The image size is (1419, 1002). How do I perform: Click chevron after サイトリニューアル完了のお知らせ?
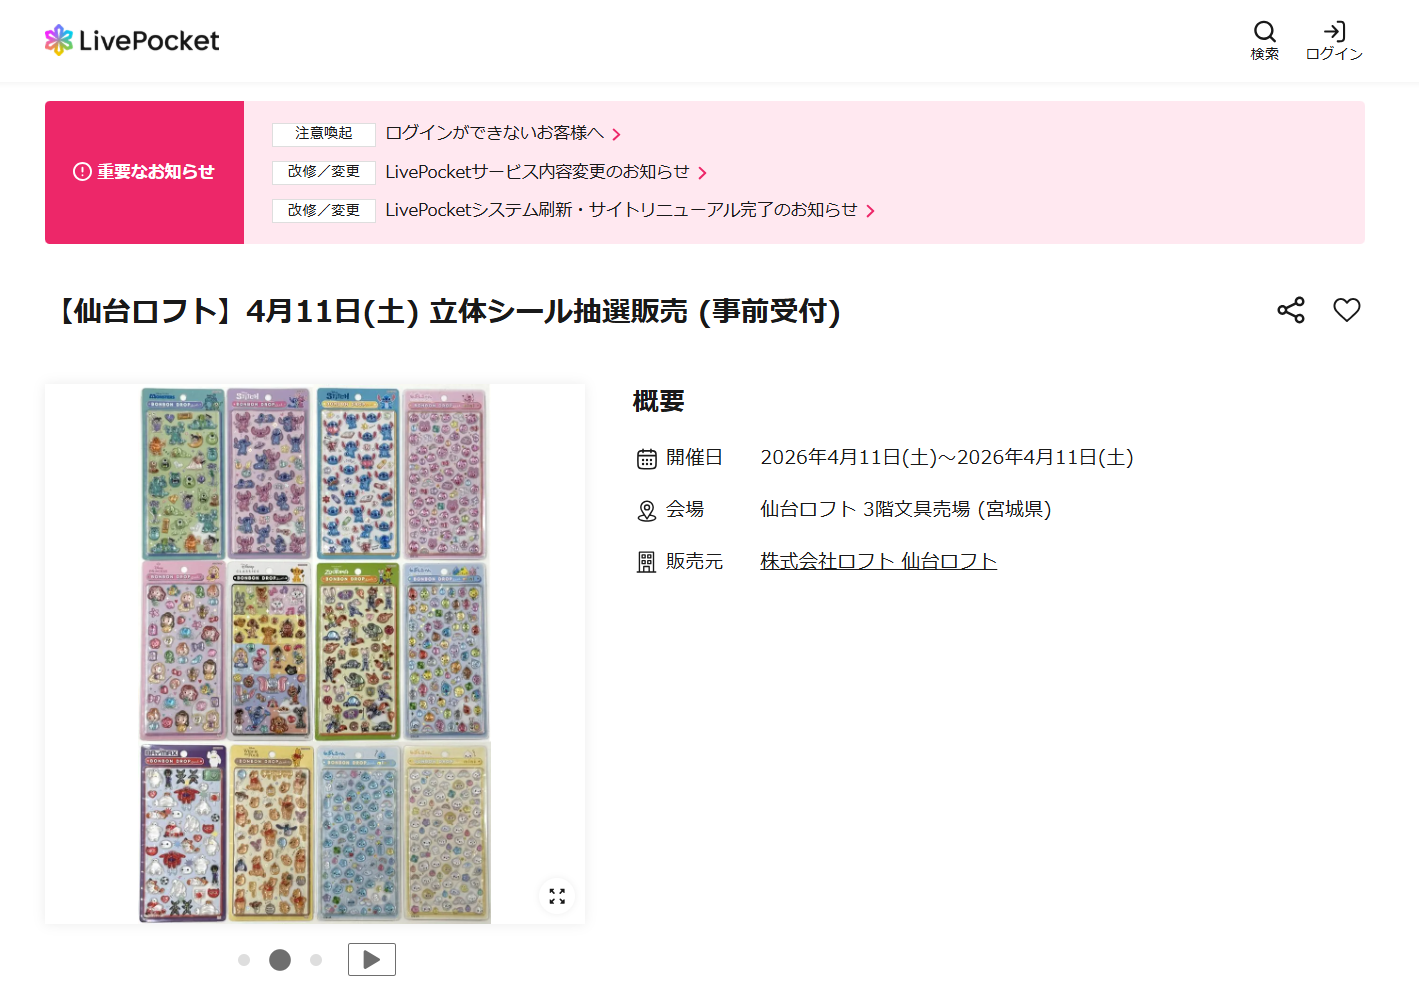click(x=871, y=211)
